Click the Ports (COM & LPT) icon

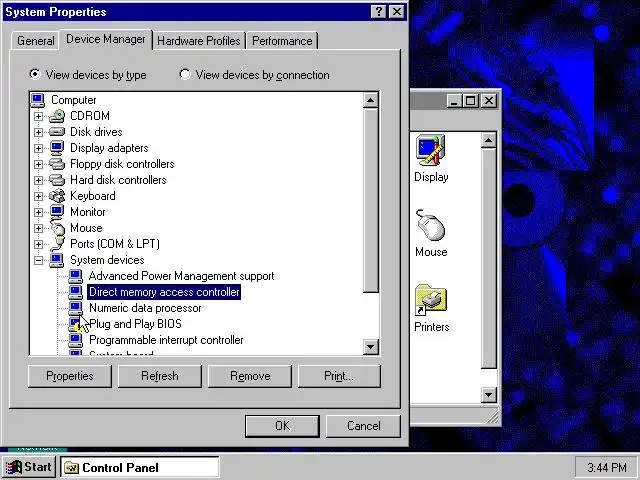[x=58, y=244]
